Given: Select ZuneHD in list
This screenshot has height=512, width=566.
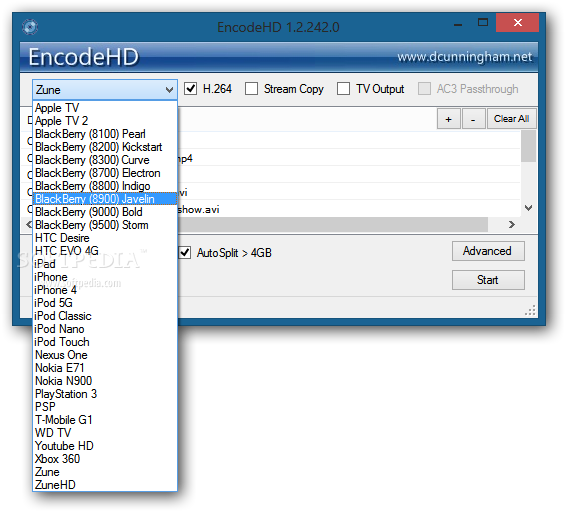Looking at the screenshot, I should coord(105,485).
